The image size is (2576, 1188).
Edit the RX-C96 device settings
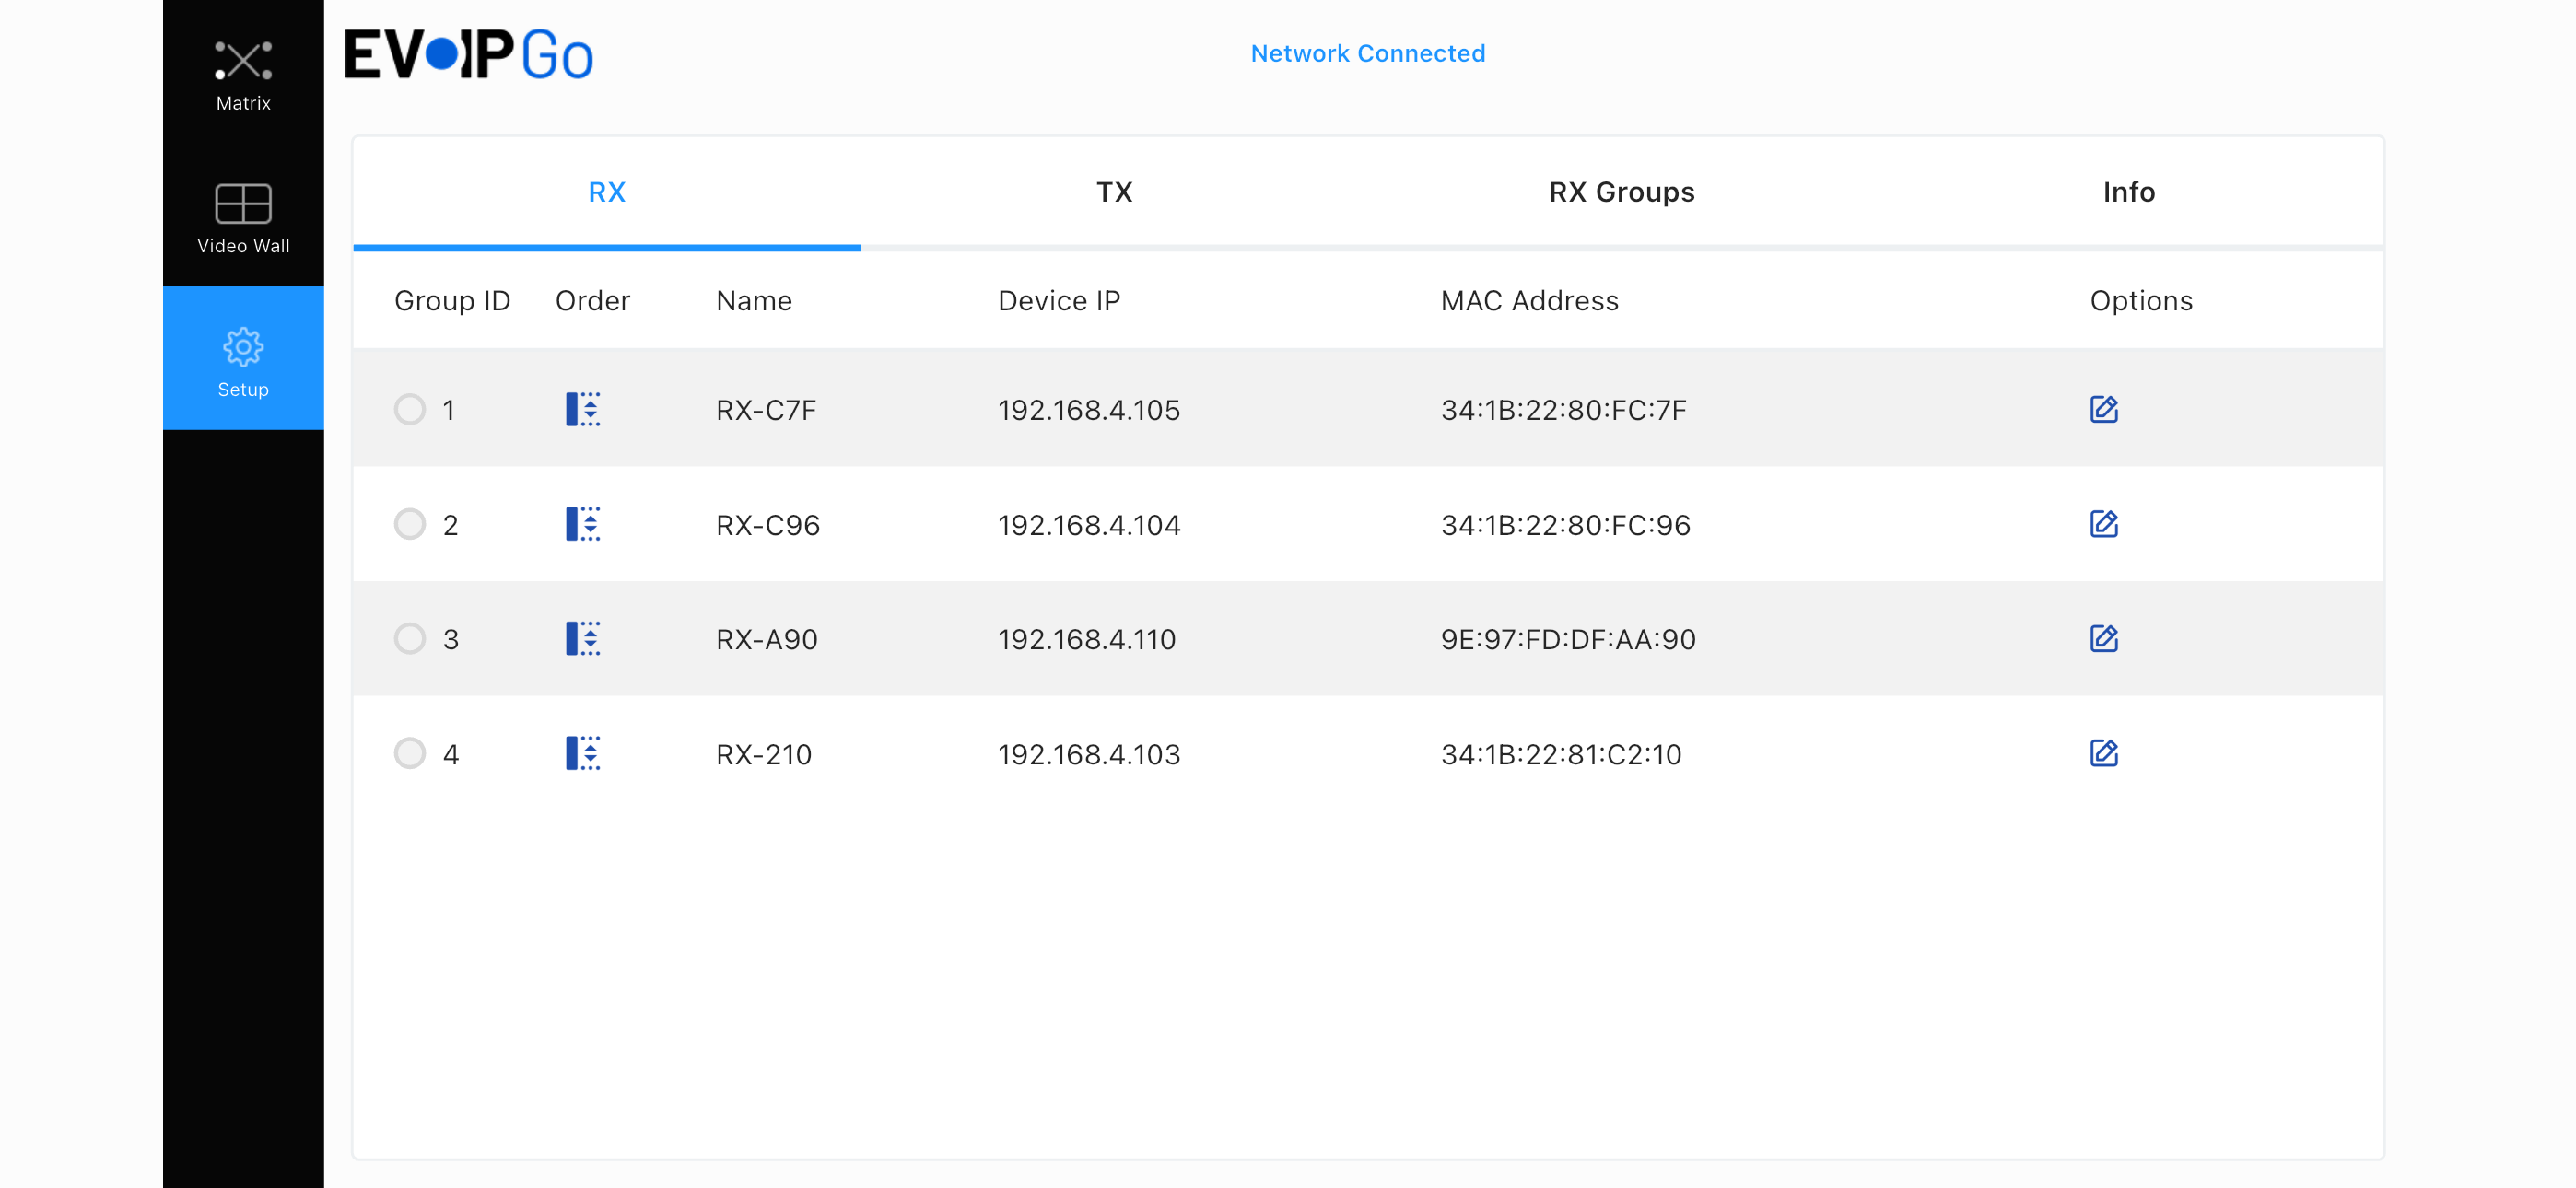(2104, 524)
